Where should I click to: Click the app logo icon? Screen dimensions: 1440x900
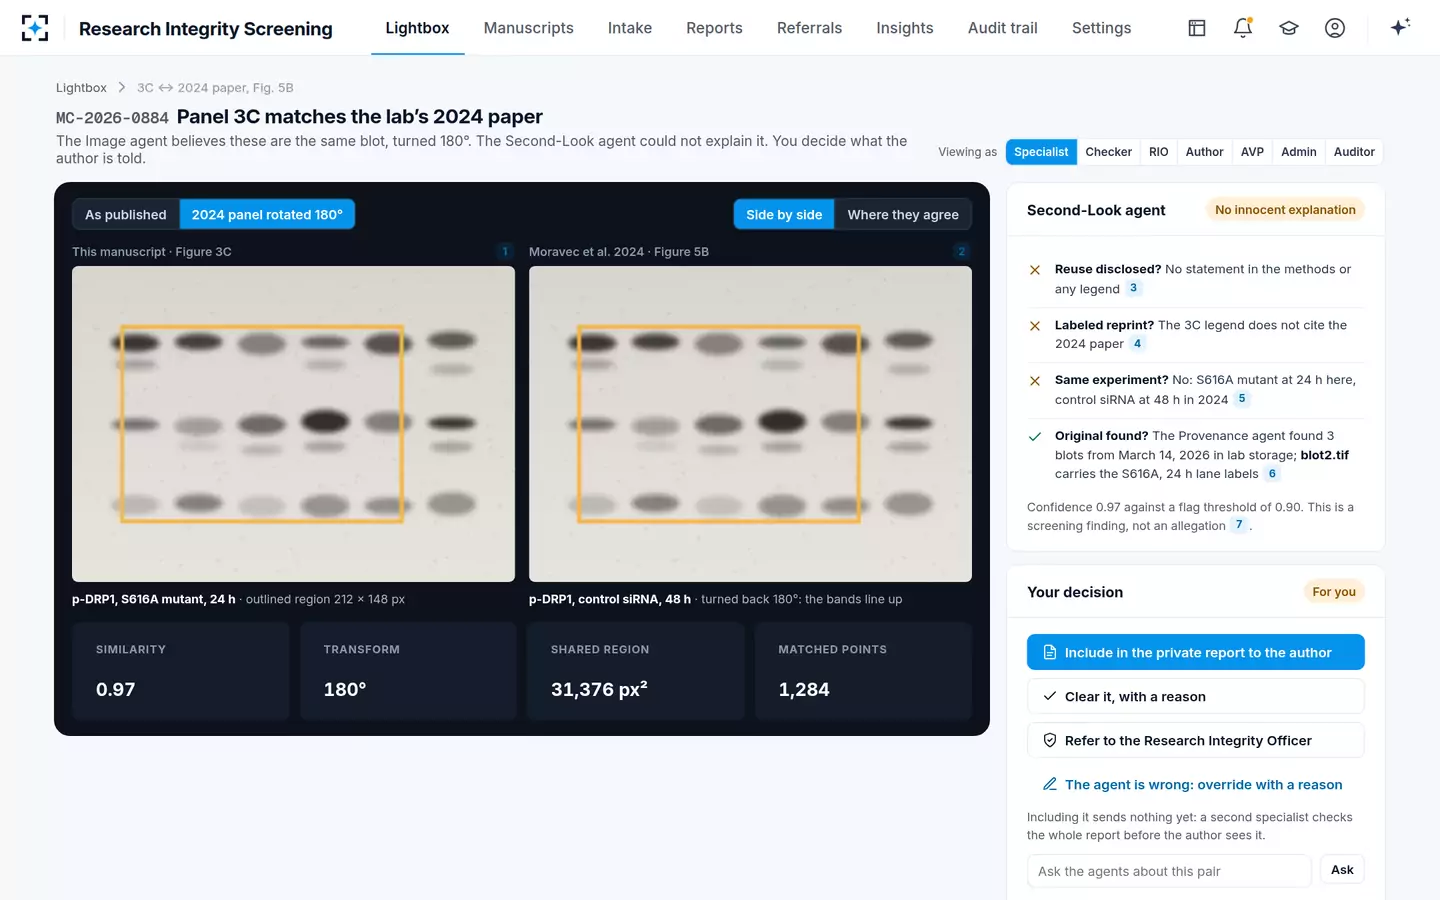(x=35, y=28)
